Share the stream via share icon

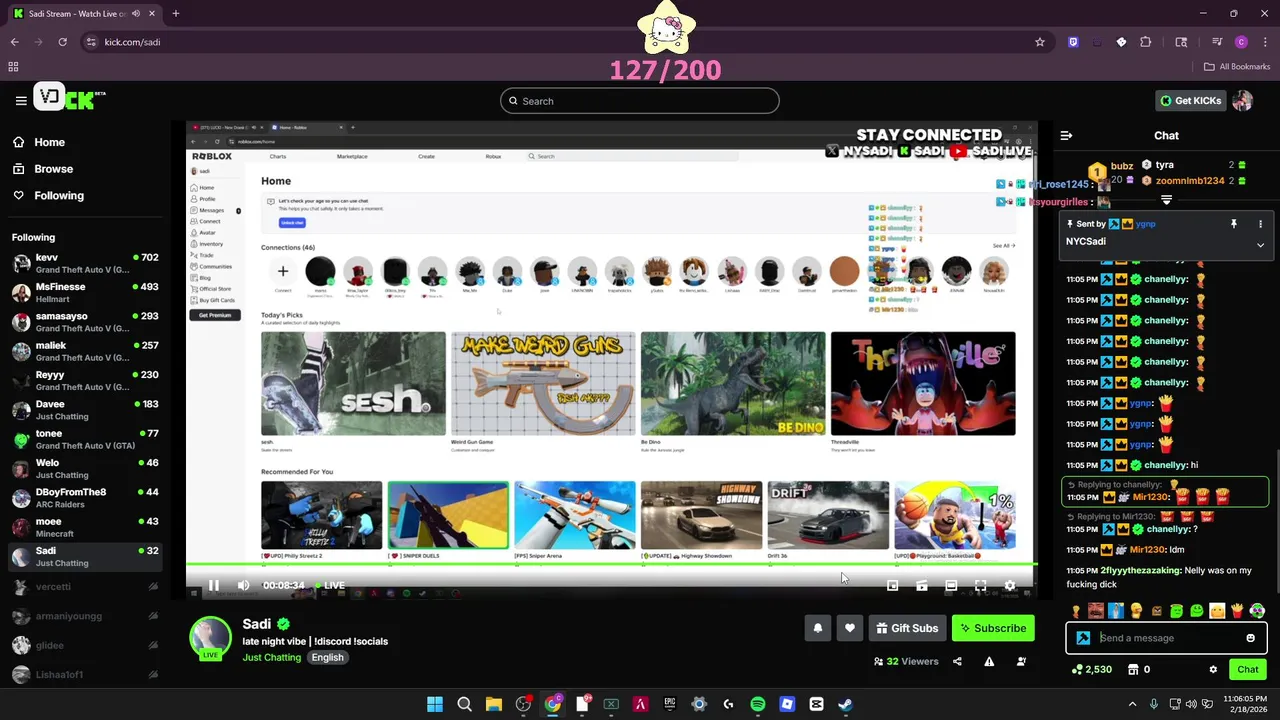point(957,661)
